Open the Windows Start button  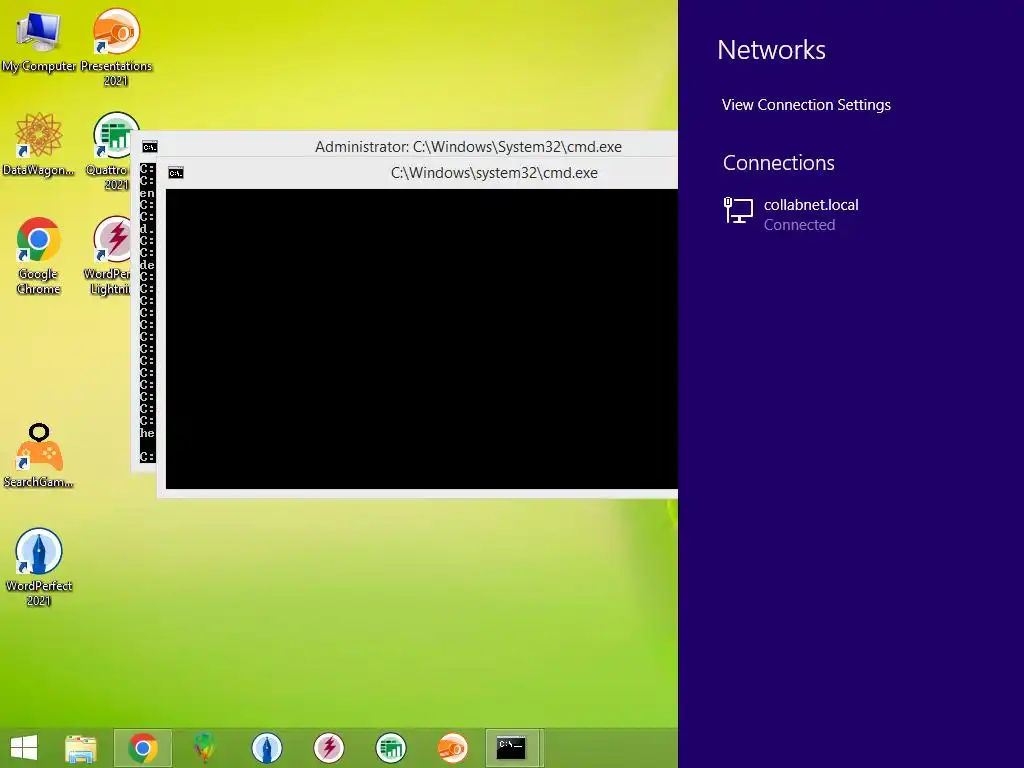(x=24, y=748)
